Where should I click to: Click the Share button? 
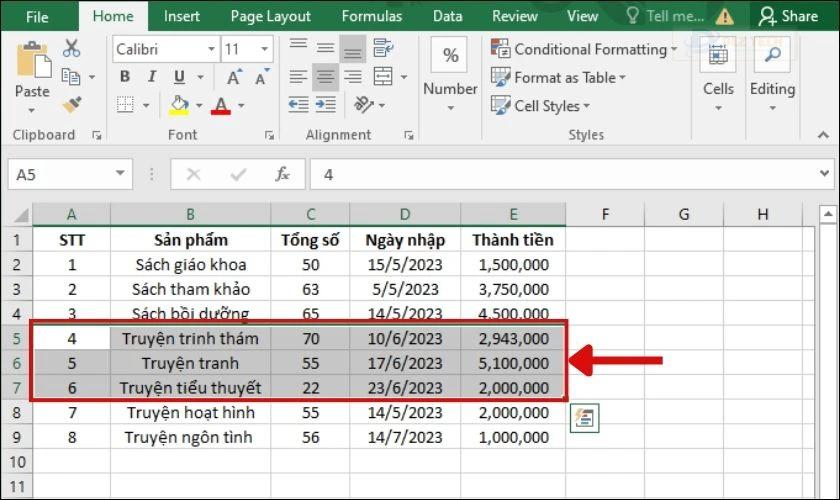[x=788, y=16]
